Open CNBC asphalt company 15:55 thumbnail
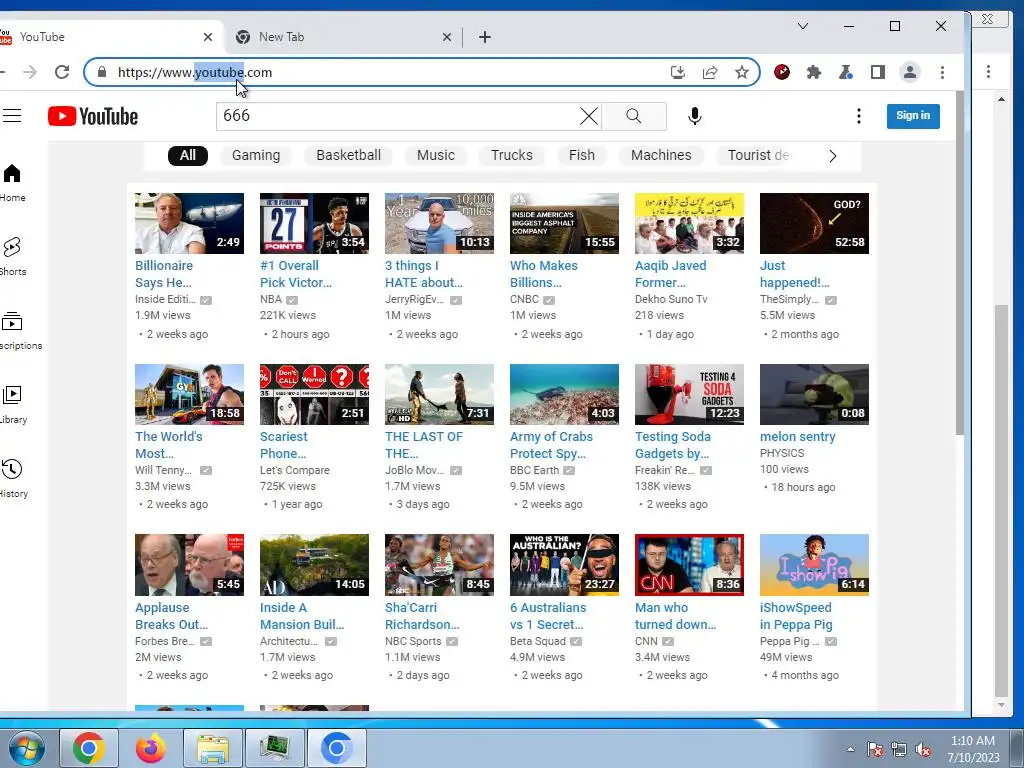This screenshot has height=768, width=1024. [564, 223]
